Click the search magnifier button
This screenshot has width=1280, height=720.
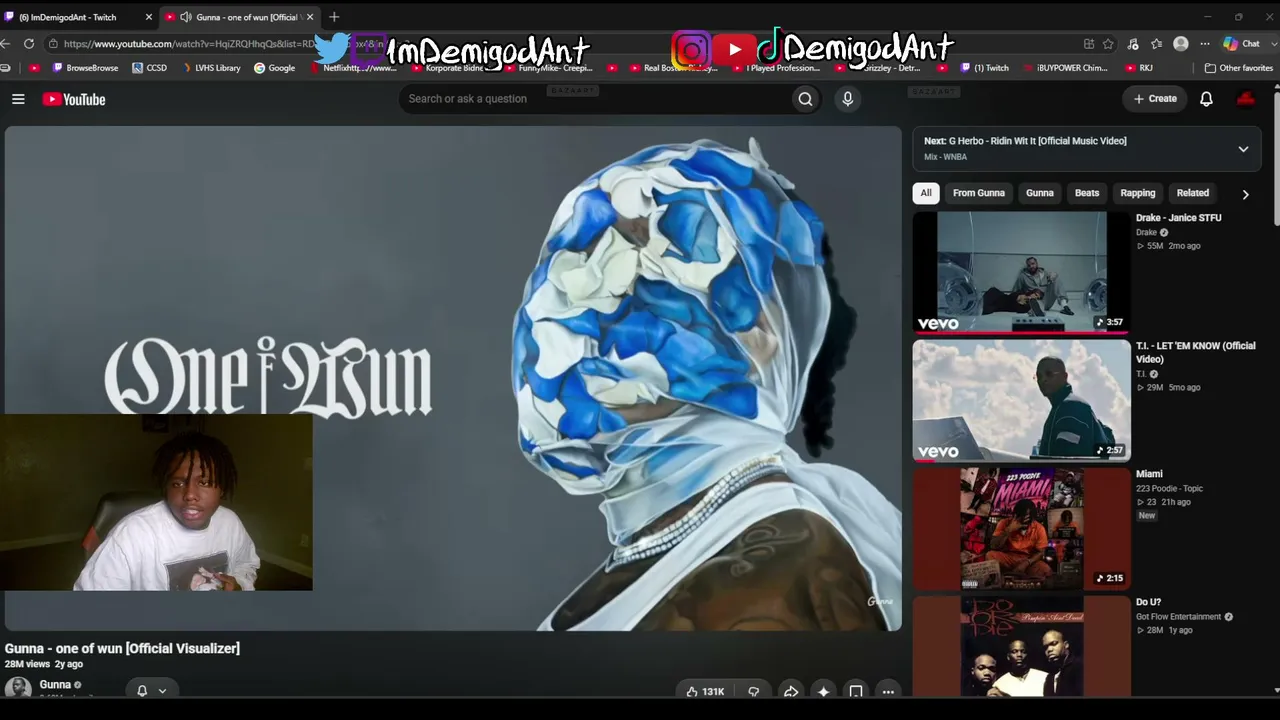805,99
